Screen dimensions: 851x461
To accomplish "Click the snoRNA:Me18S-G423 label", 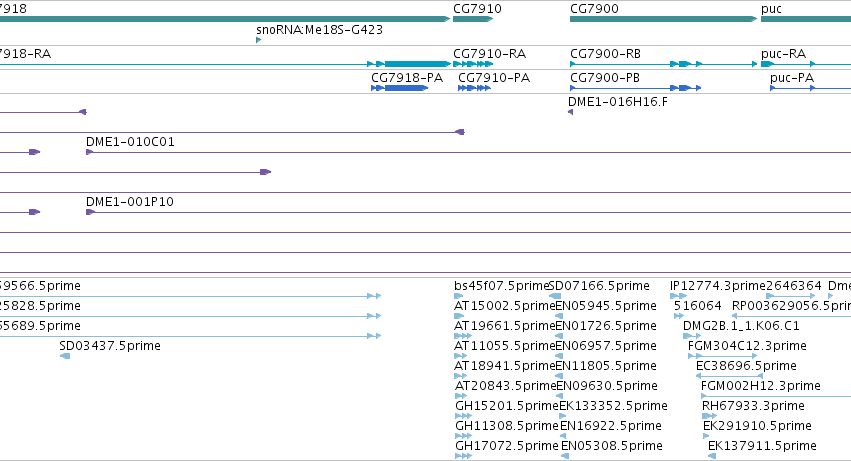I will [x=319, y=29].
